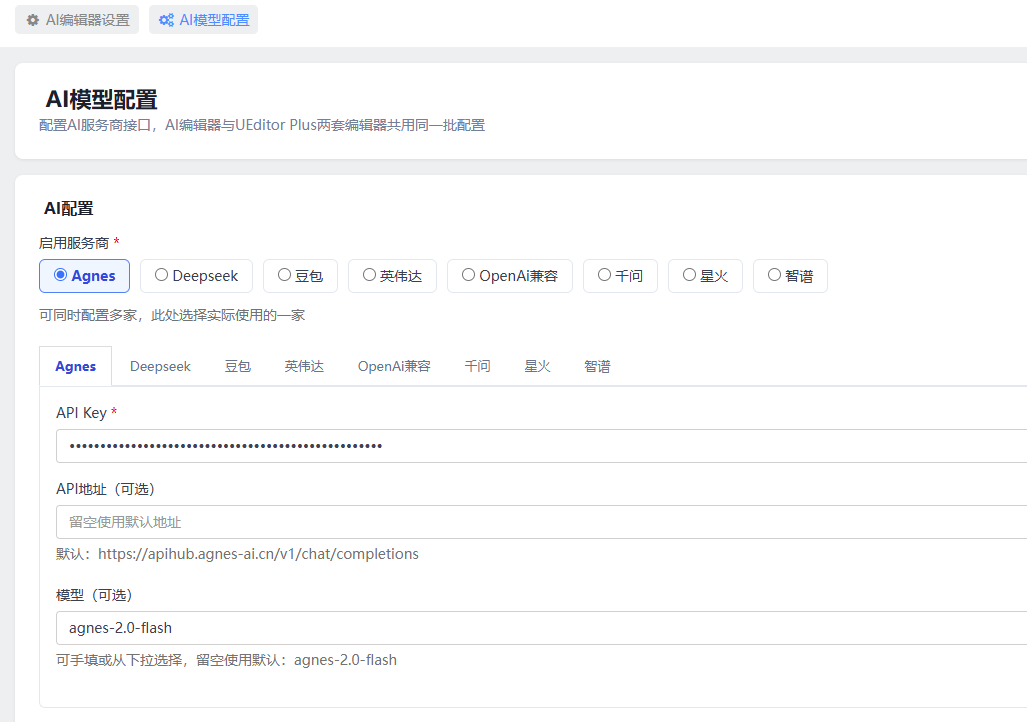Open the 模型 combo box agnes-2.0-flash
Image resolution: width=1027 pixels, height=722 pixels.
[541, 628]
